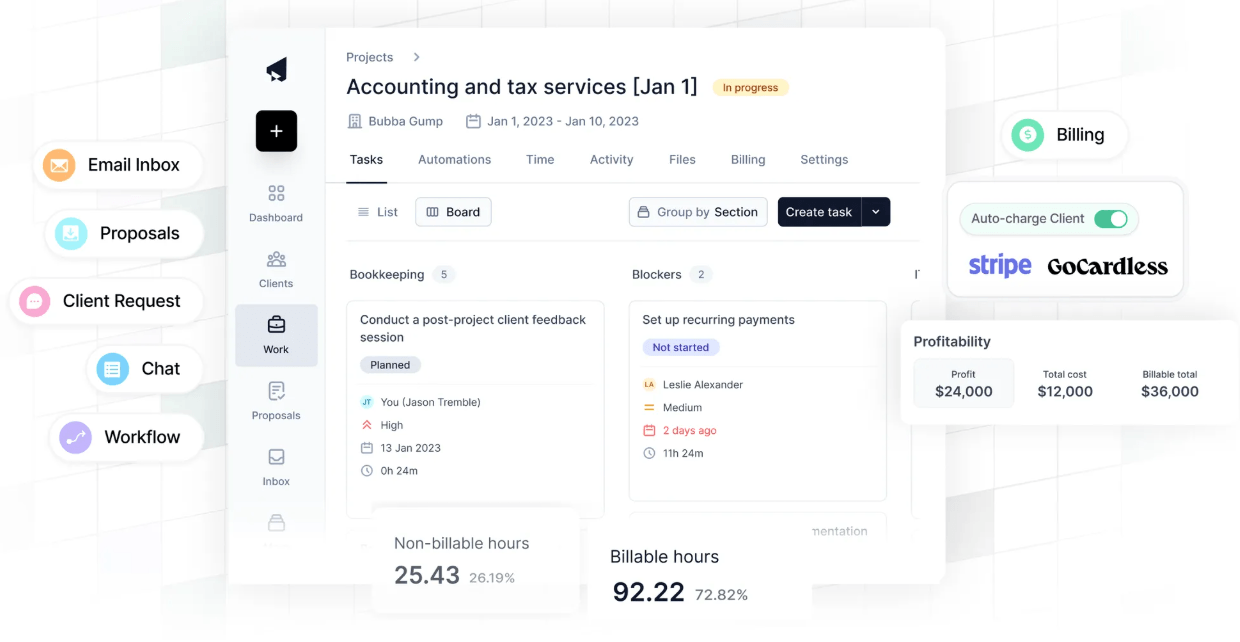Click the project title Accounting and tax services
This screenshot has width=1240, height=642.
point(522,87)
